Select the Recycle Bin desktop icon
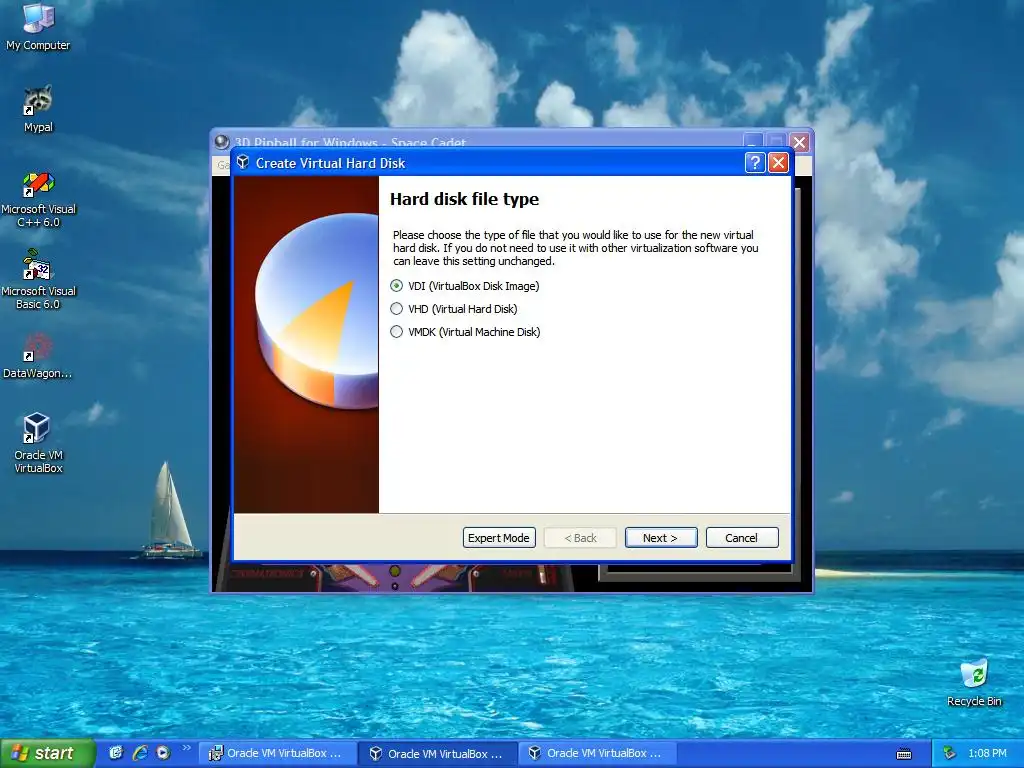This screenshot has width=1024, height=768. coord(974,682)
